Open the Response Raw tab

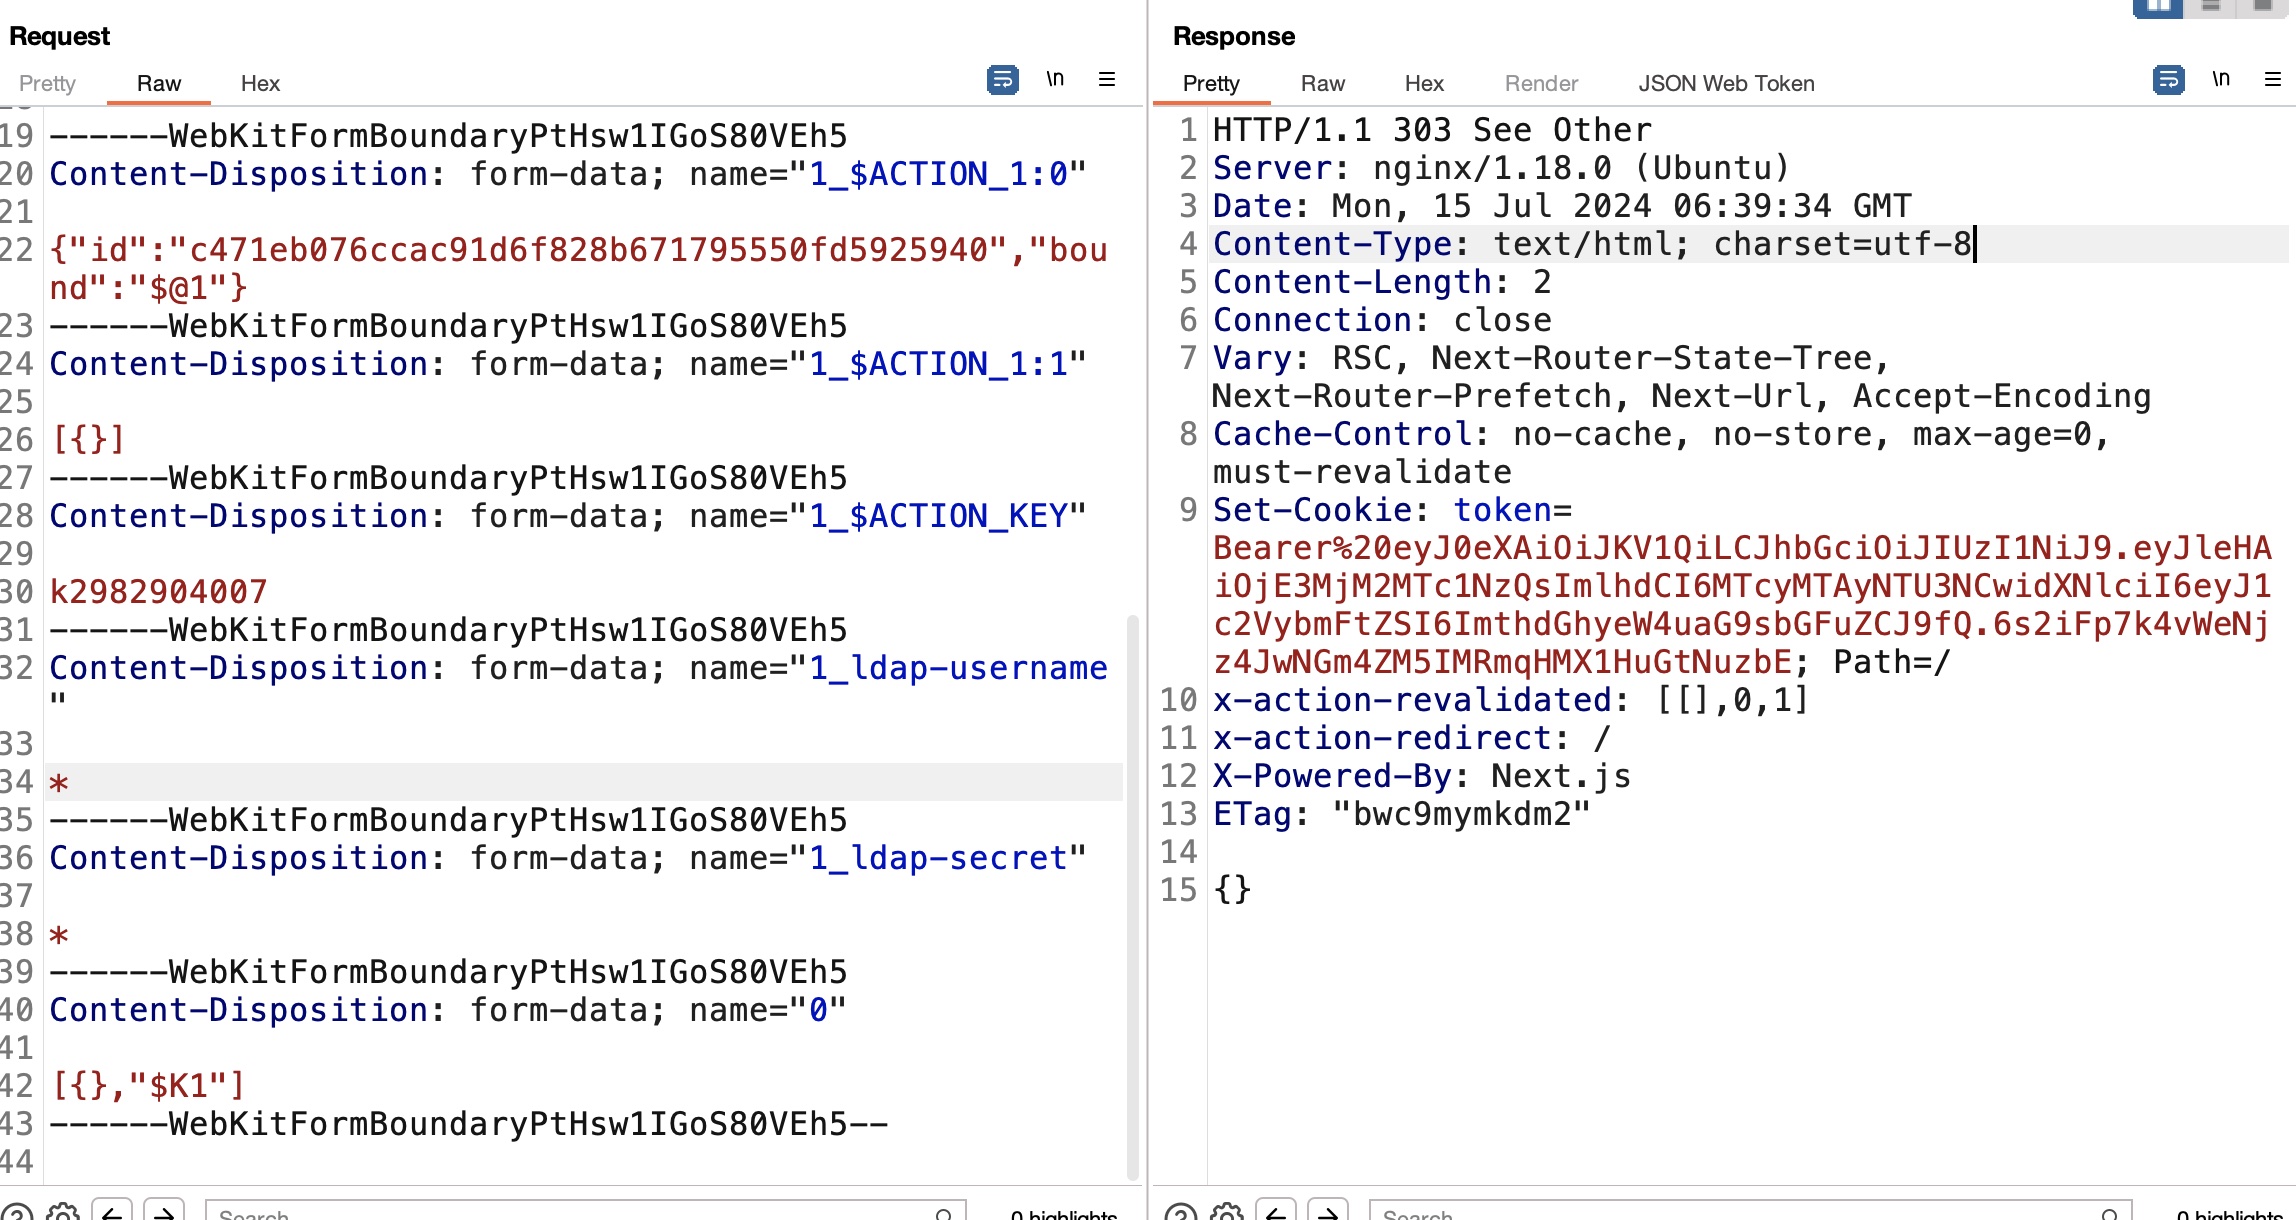(x=1322, y=84)
